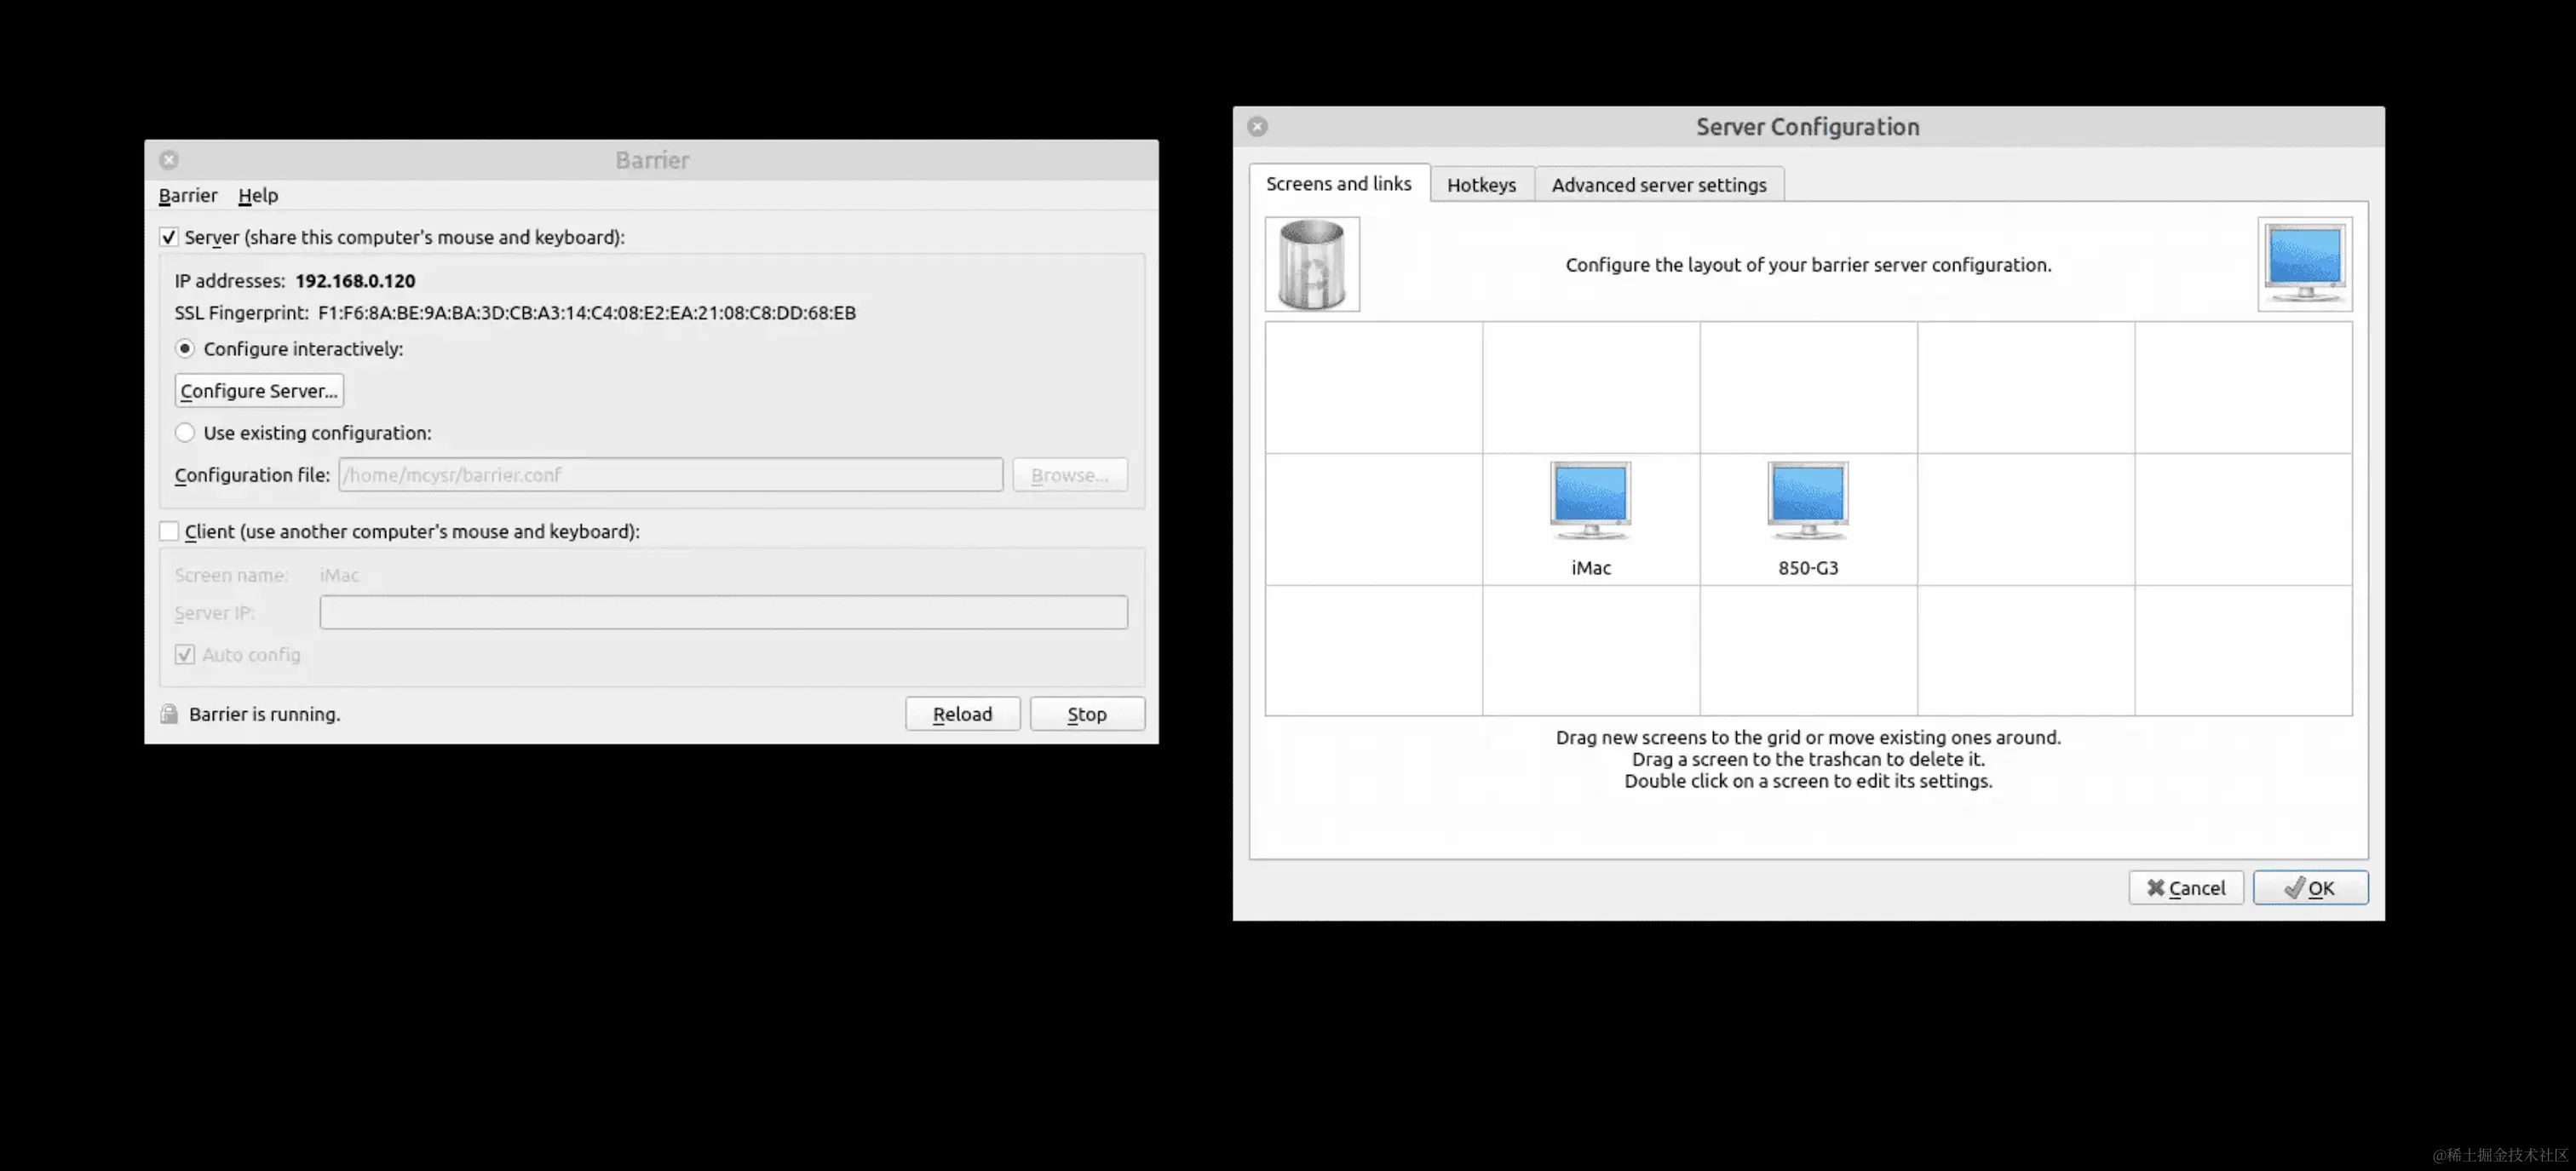
Task: Enable the Client mode checkbox
Action: (x=169, y=531)
